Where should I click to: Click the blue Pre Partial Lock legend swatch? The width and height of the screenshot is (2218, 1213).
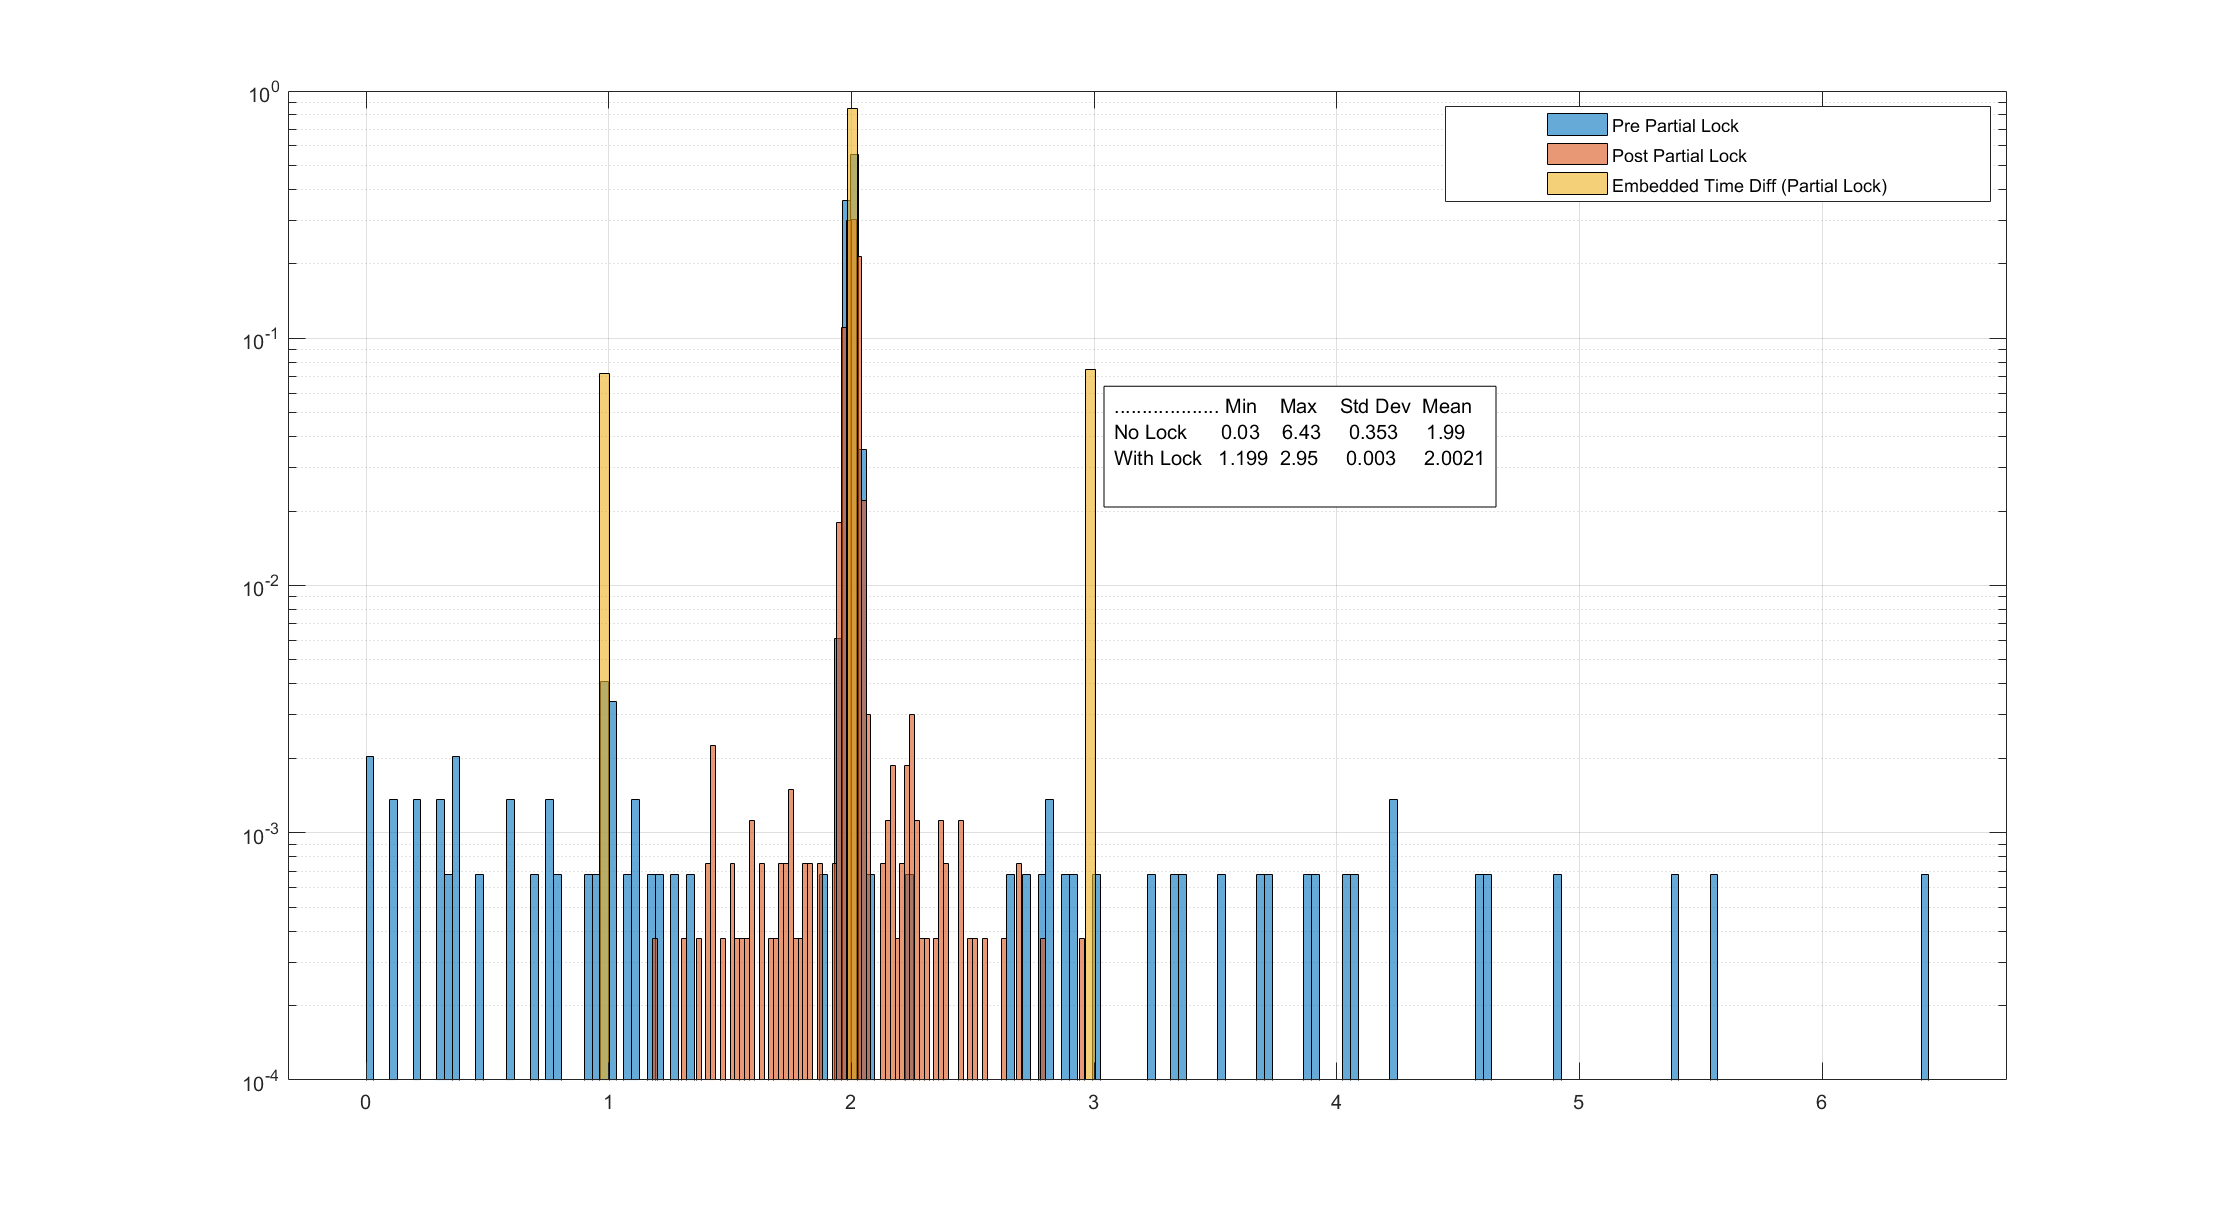[x=1576, y=125]
